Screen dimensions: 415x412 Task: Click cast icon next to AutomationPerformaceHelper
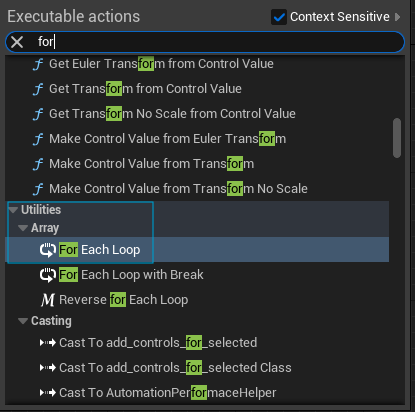coord(48,393)
